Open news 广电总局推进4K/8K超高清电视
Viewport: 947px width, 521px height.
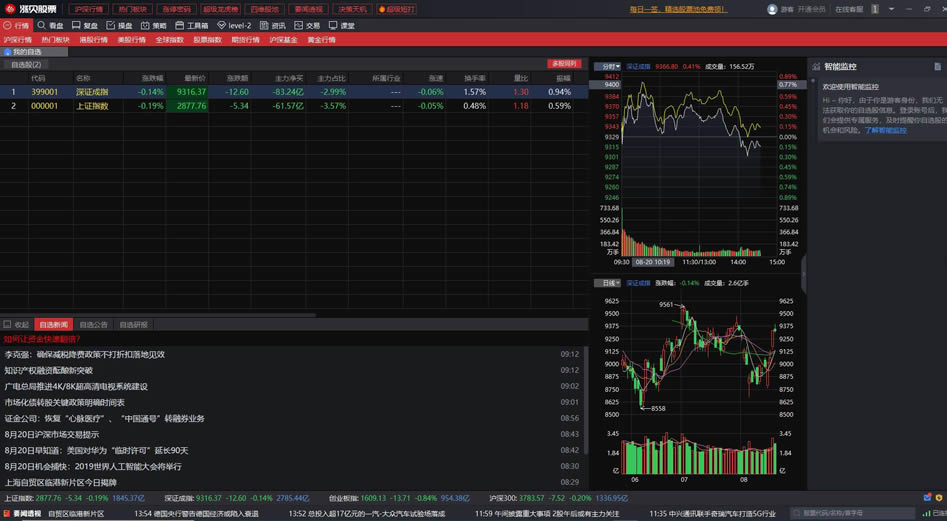tap(76, 386)
